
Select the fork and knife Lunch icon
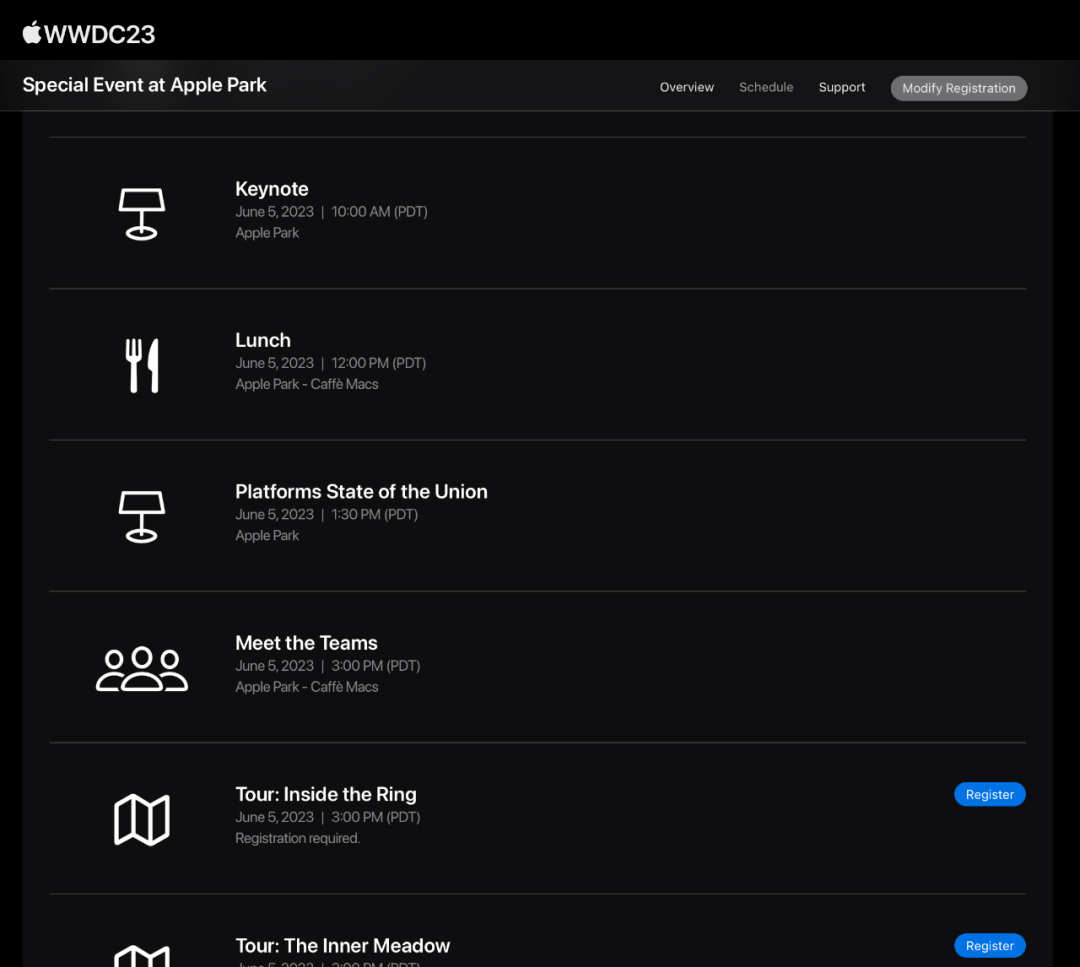(142, 364)
